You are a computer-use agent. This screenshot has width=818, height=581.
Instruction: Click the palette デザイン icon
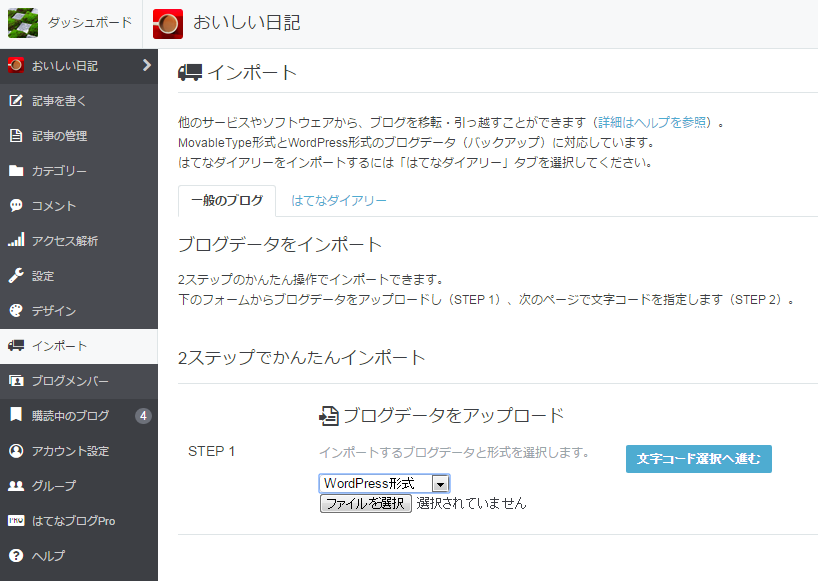tap(16, 310)
